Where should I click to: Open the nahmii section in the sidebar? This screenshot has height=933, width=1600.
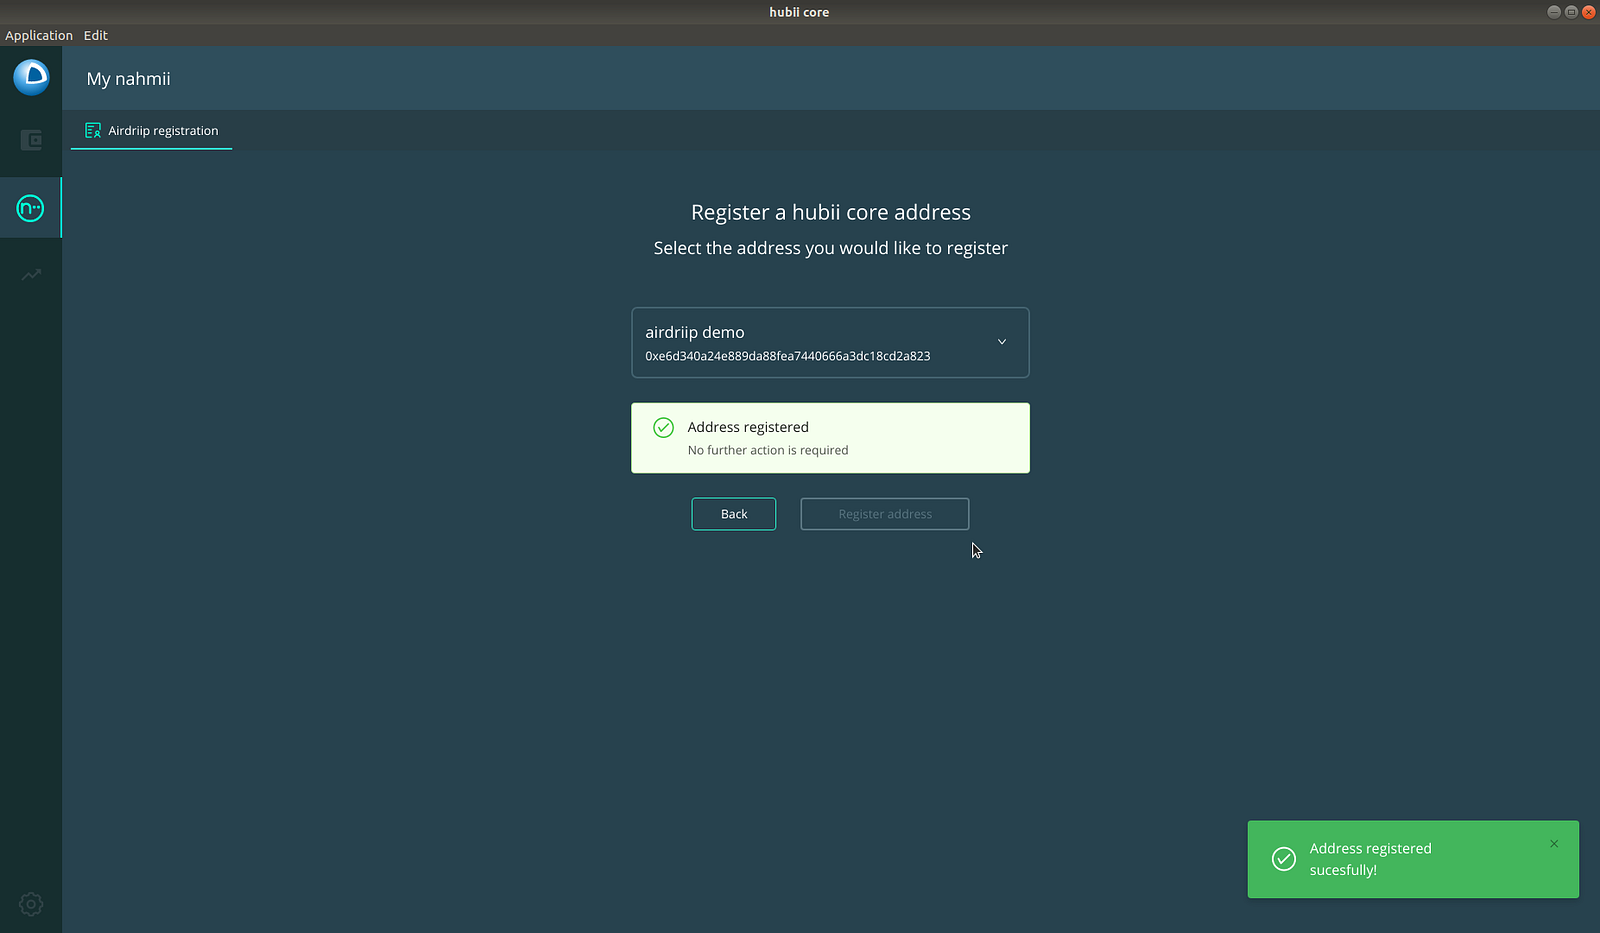click(30, 208)
